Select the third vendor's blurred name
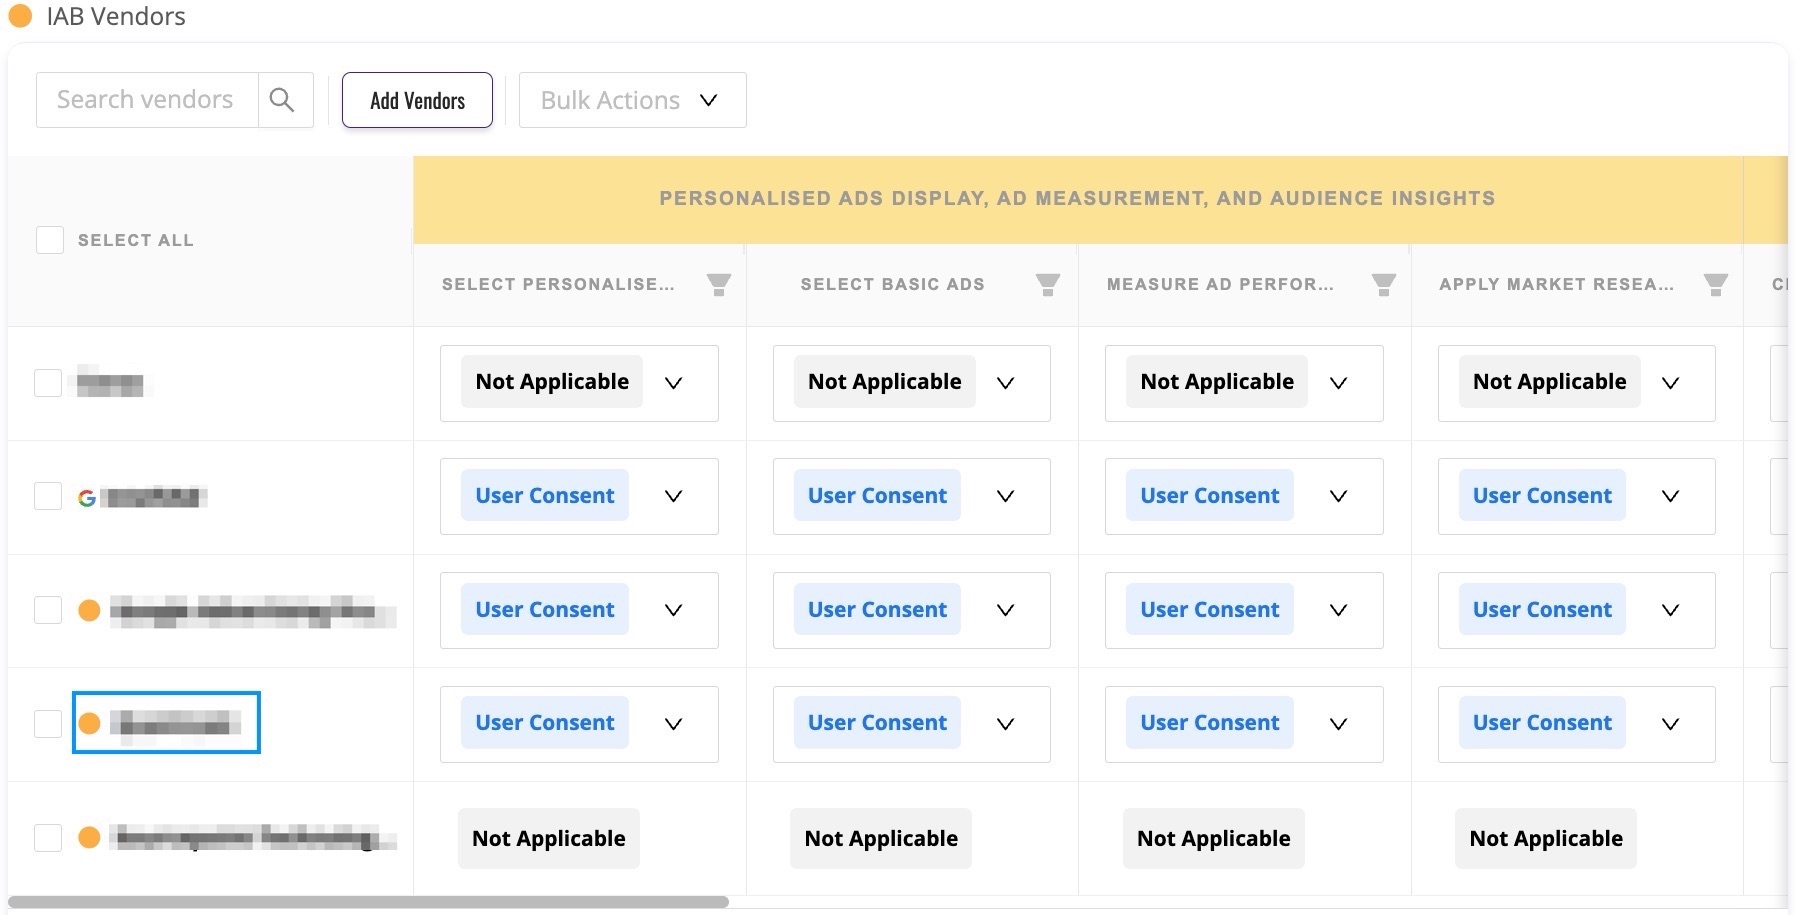The image size is (1795, 915). (x=252, y=610)
